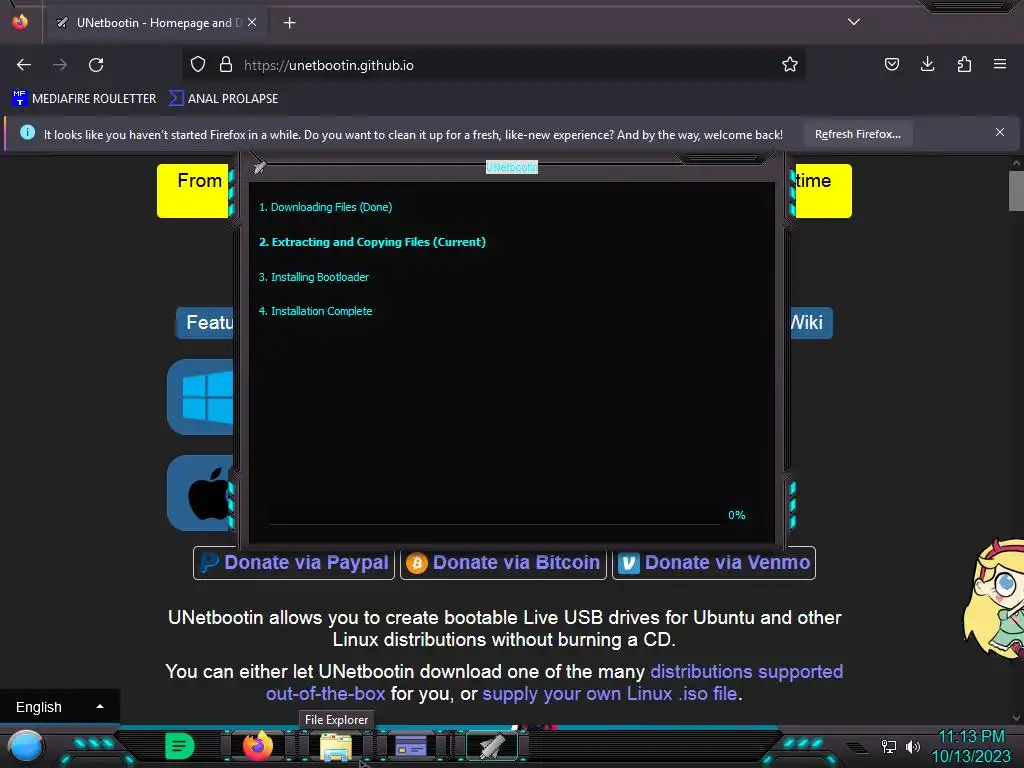Open the tracking protection shield icon
The image size is (1024, 768).
click(198, 65)
